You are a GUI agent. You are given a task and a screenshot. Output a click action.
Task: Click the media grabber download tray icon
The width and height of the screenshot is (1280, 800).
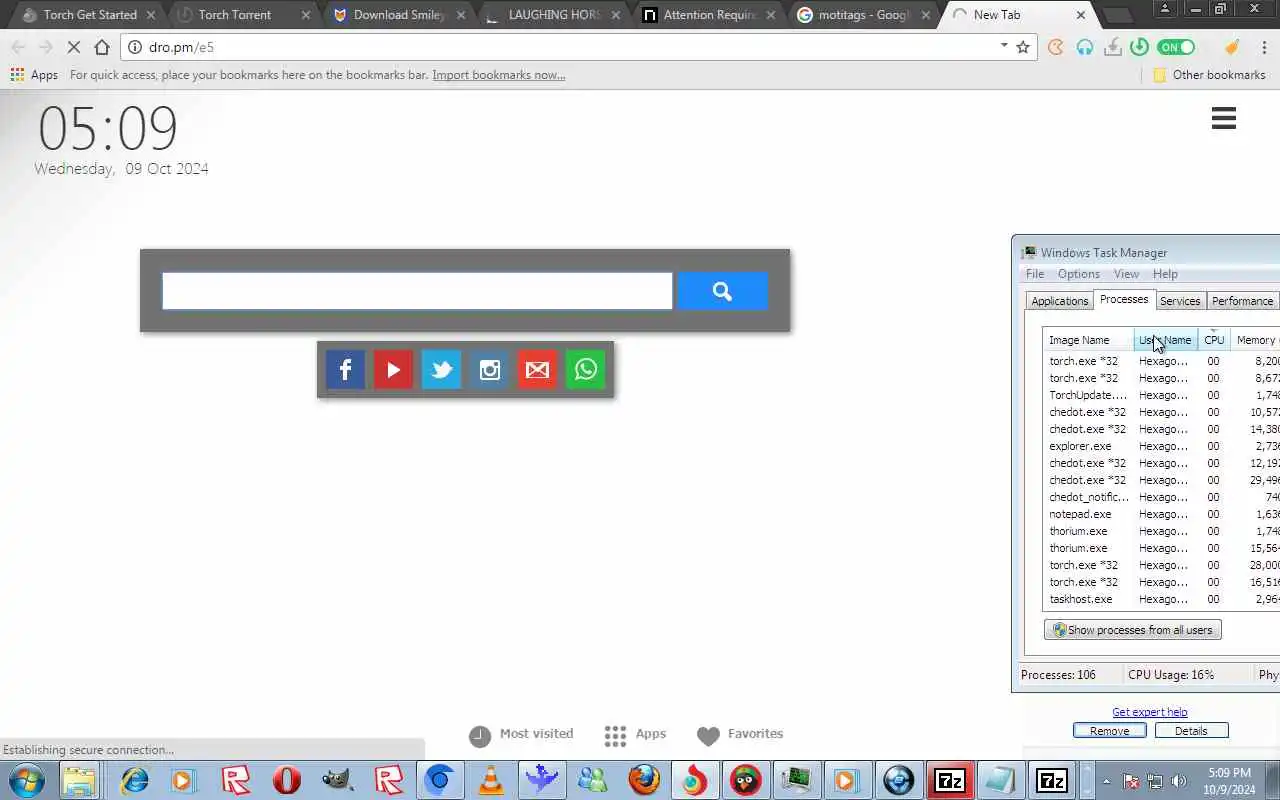[1112, 47]
